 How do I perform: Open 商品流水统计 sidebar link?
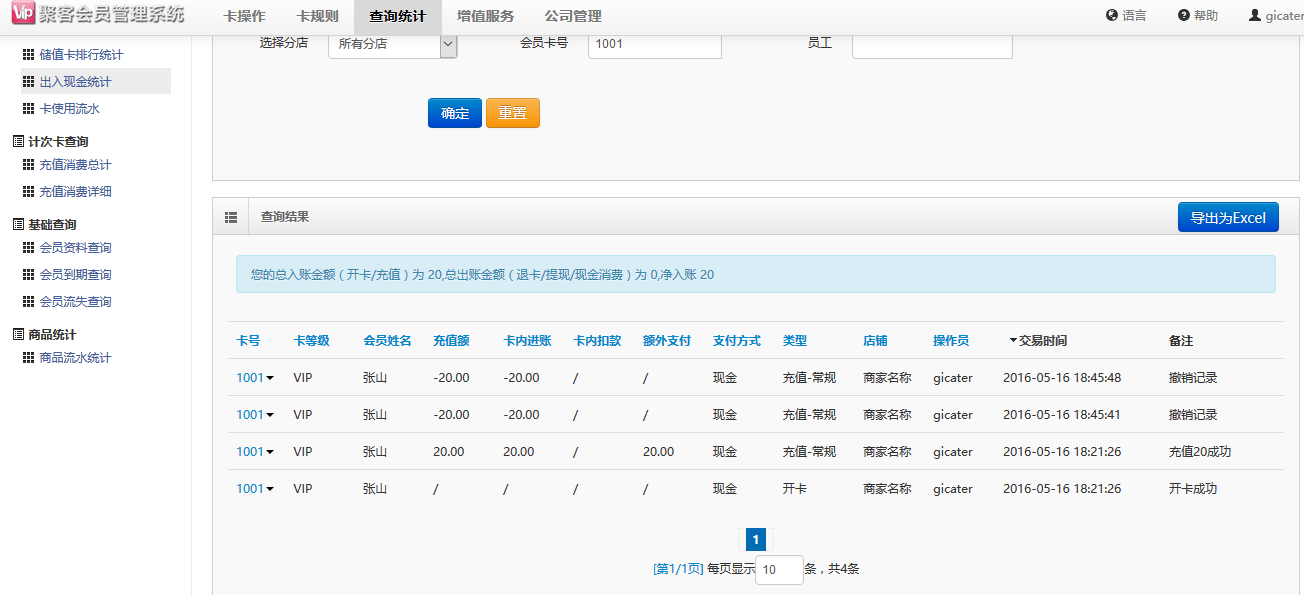pos(75,358)
